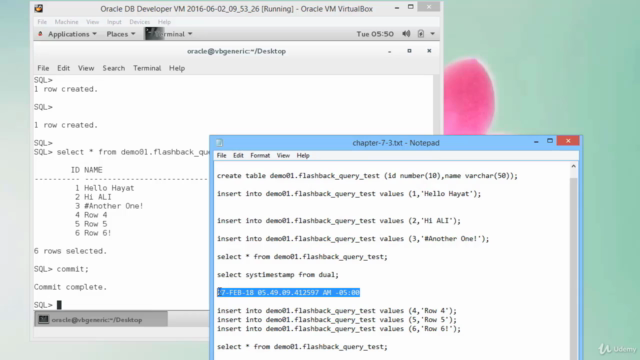Maximize the inner terminal window
This screenshot has height=360, width=640.
[409, 51]
